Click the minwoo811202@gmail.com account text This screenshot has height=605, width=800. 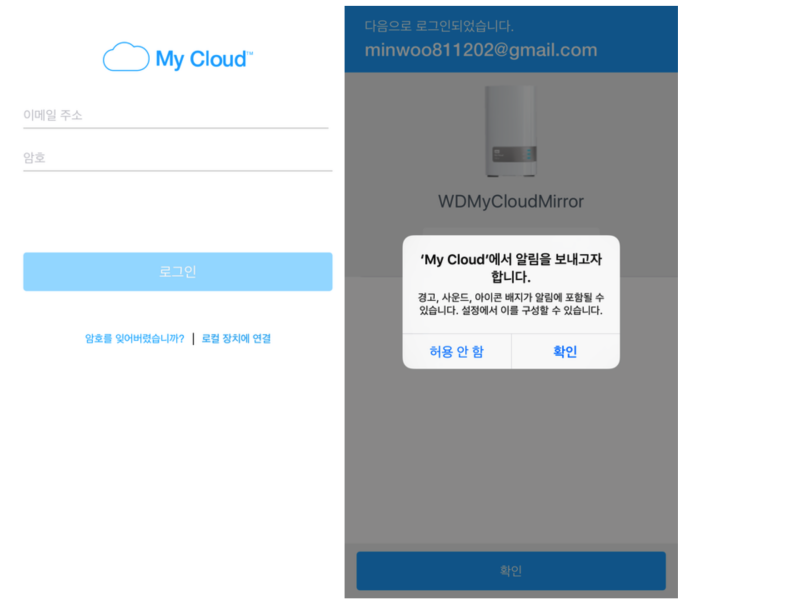pos(481,50)
